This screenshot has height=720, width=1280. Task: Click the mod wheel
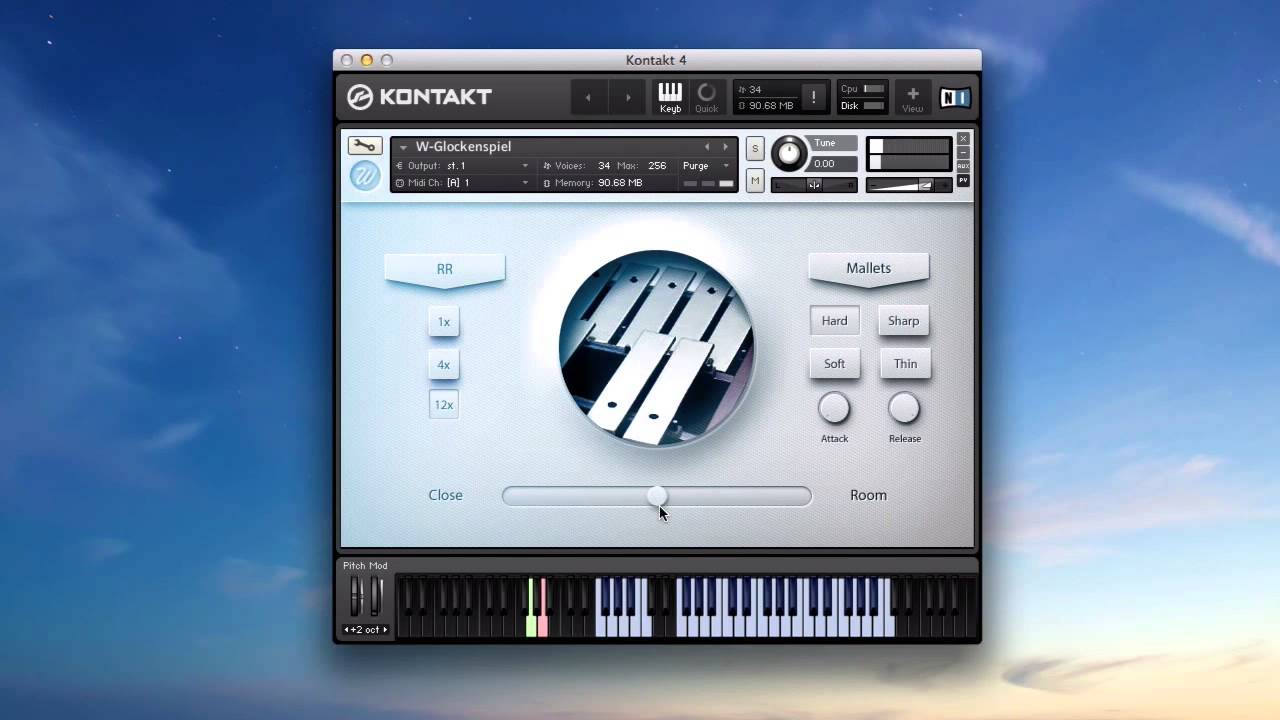coord(376,596)
